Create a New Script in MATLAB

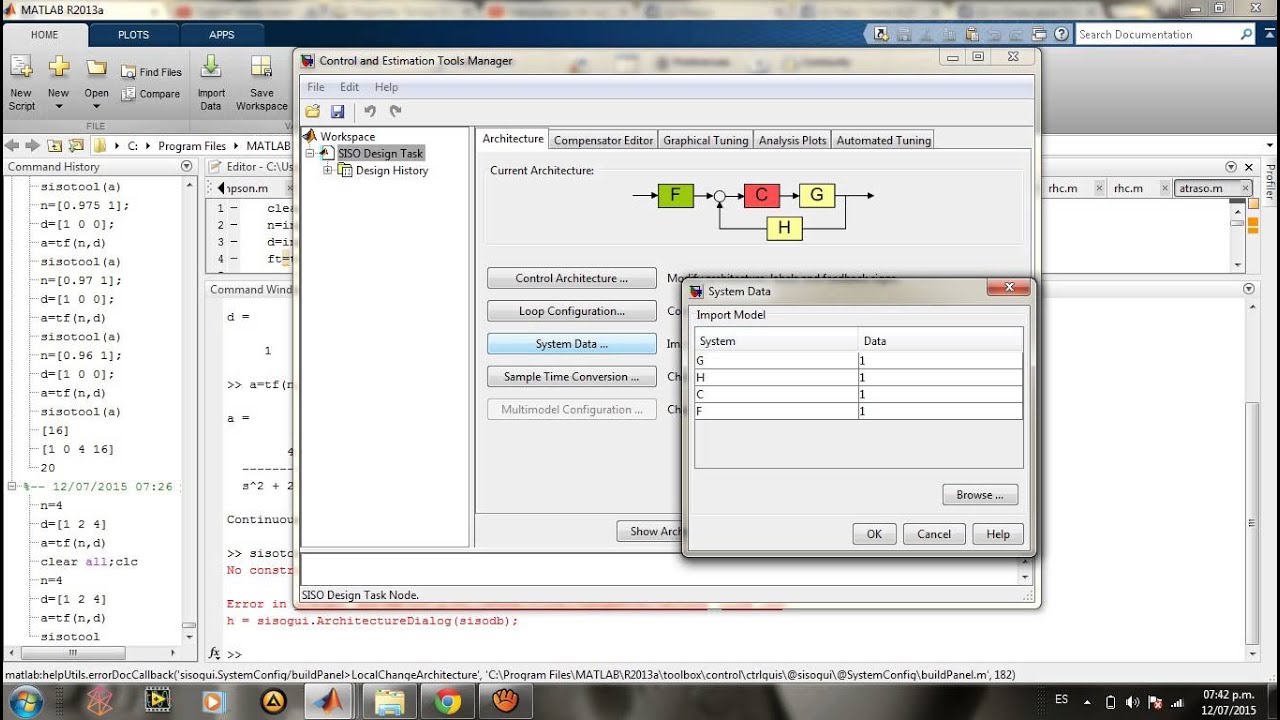point(21,84)
